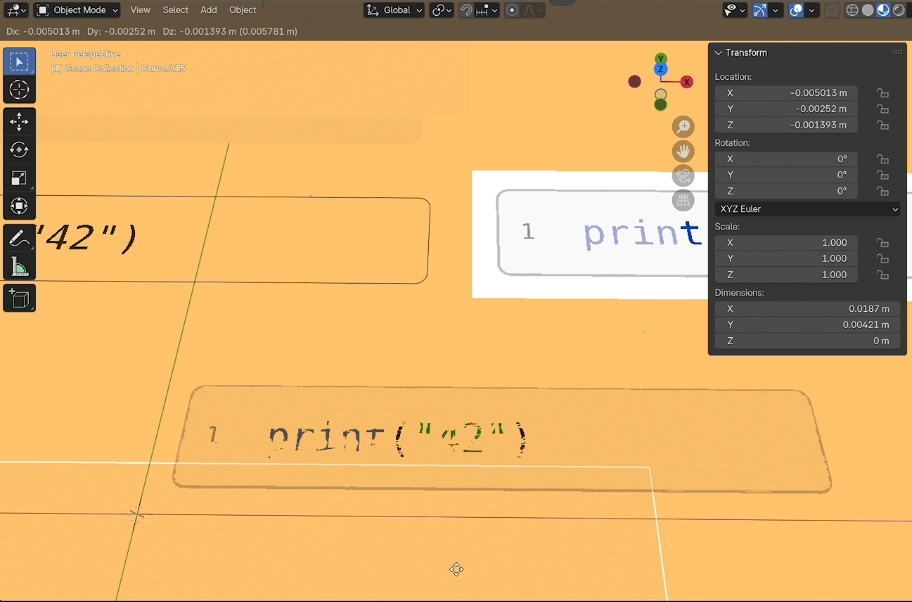Click Rotation X field 0°
The image size is (912, 602).
[786, 159]
